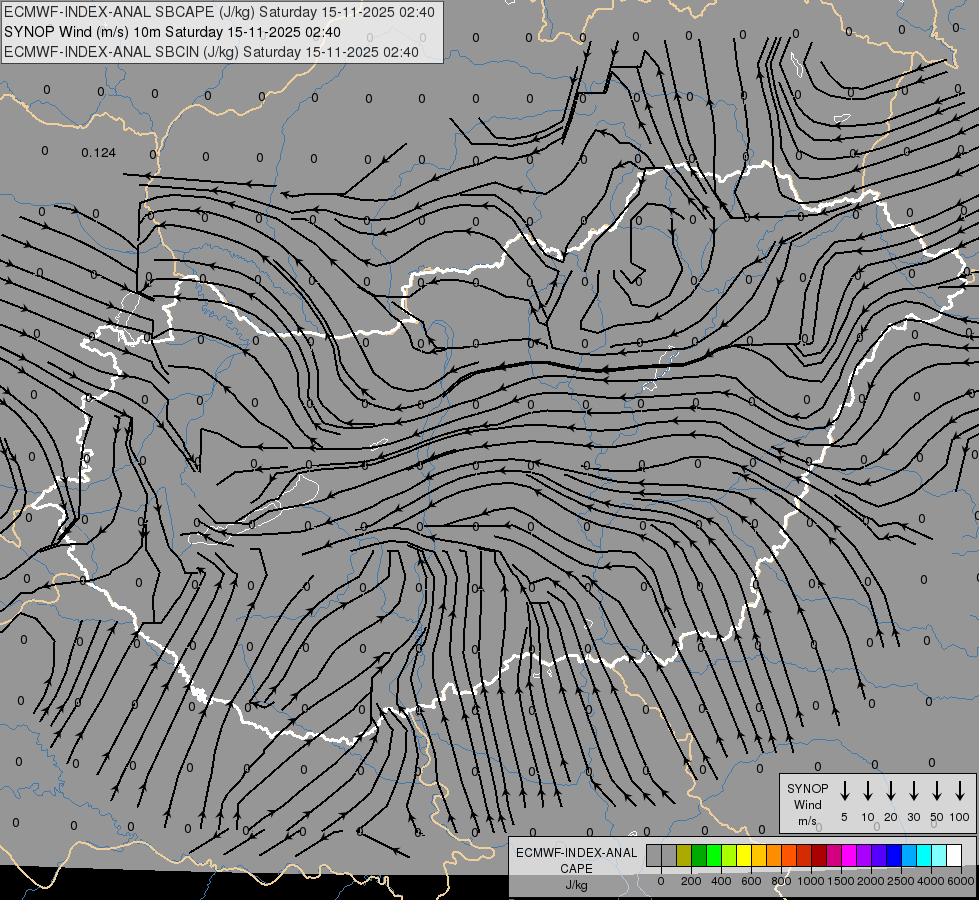Click the 6000 tick label on CAPE scale
Viewport: 979px width, 900px height.
tap(961, 881)
